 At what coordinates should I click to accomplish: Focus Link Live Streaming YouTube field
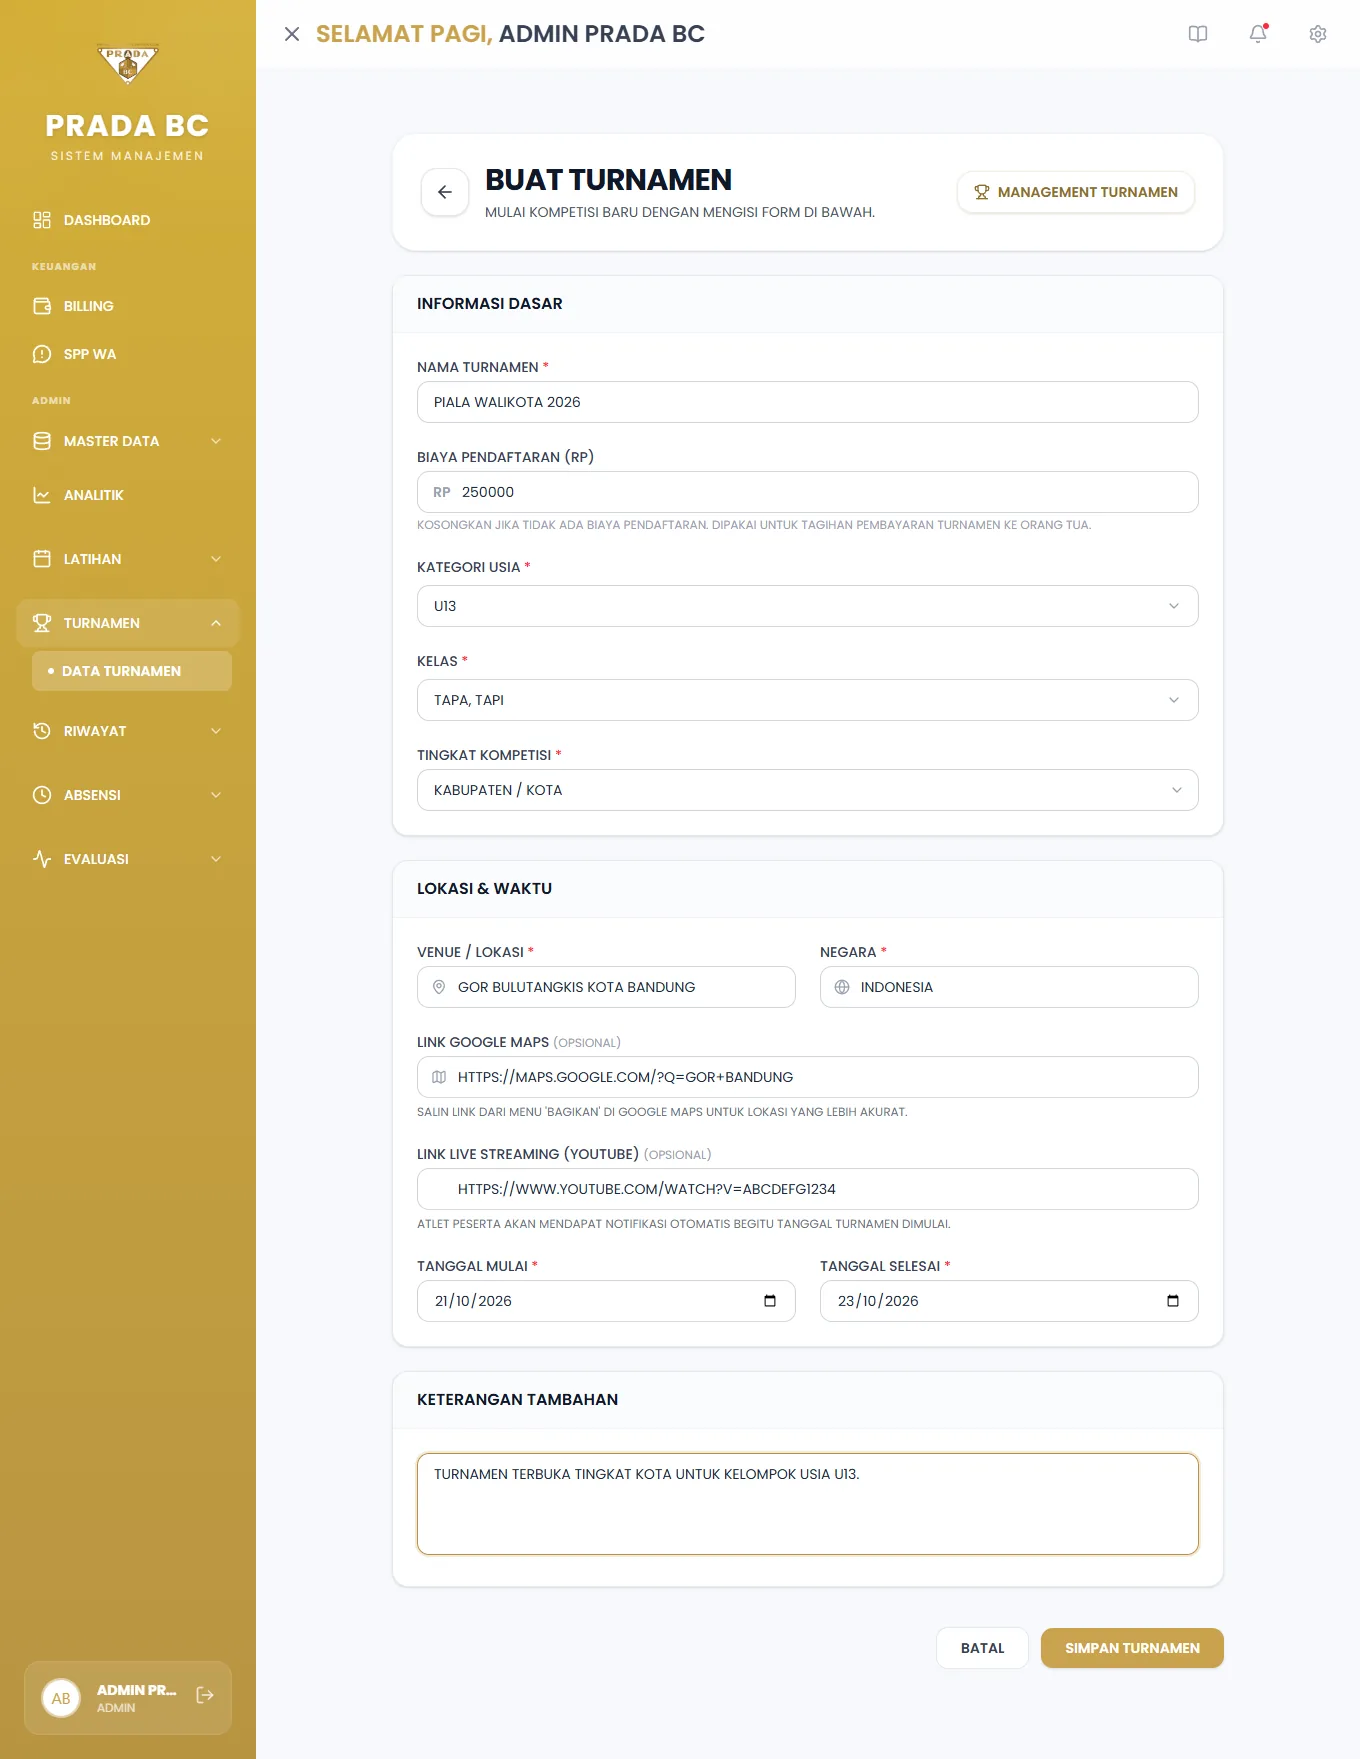point(807,1189)
